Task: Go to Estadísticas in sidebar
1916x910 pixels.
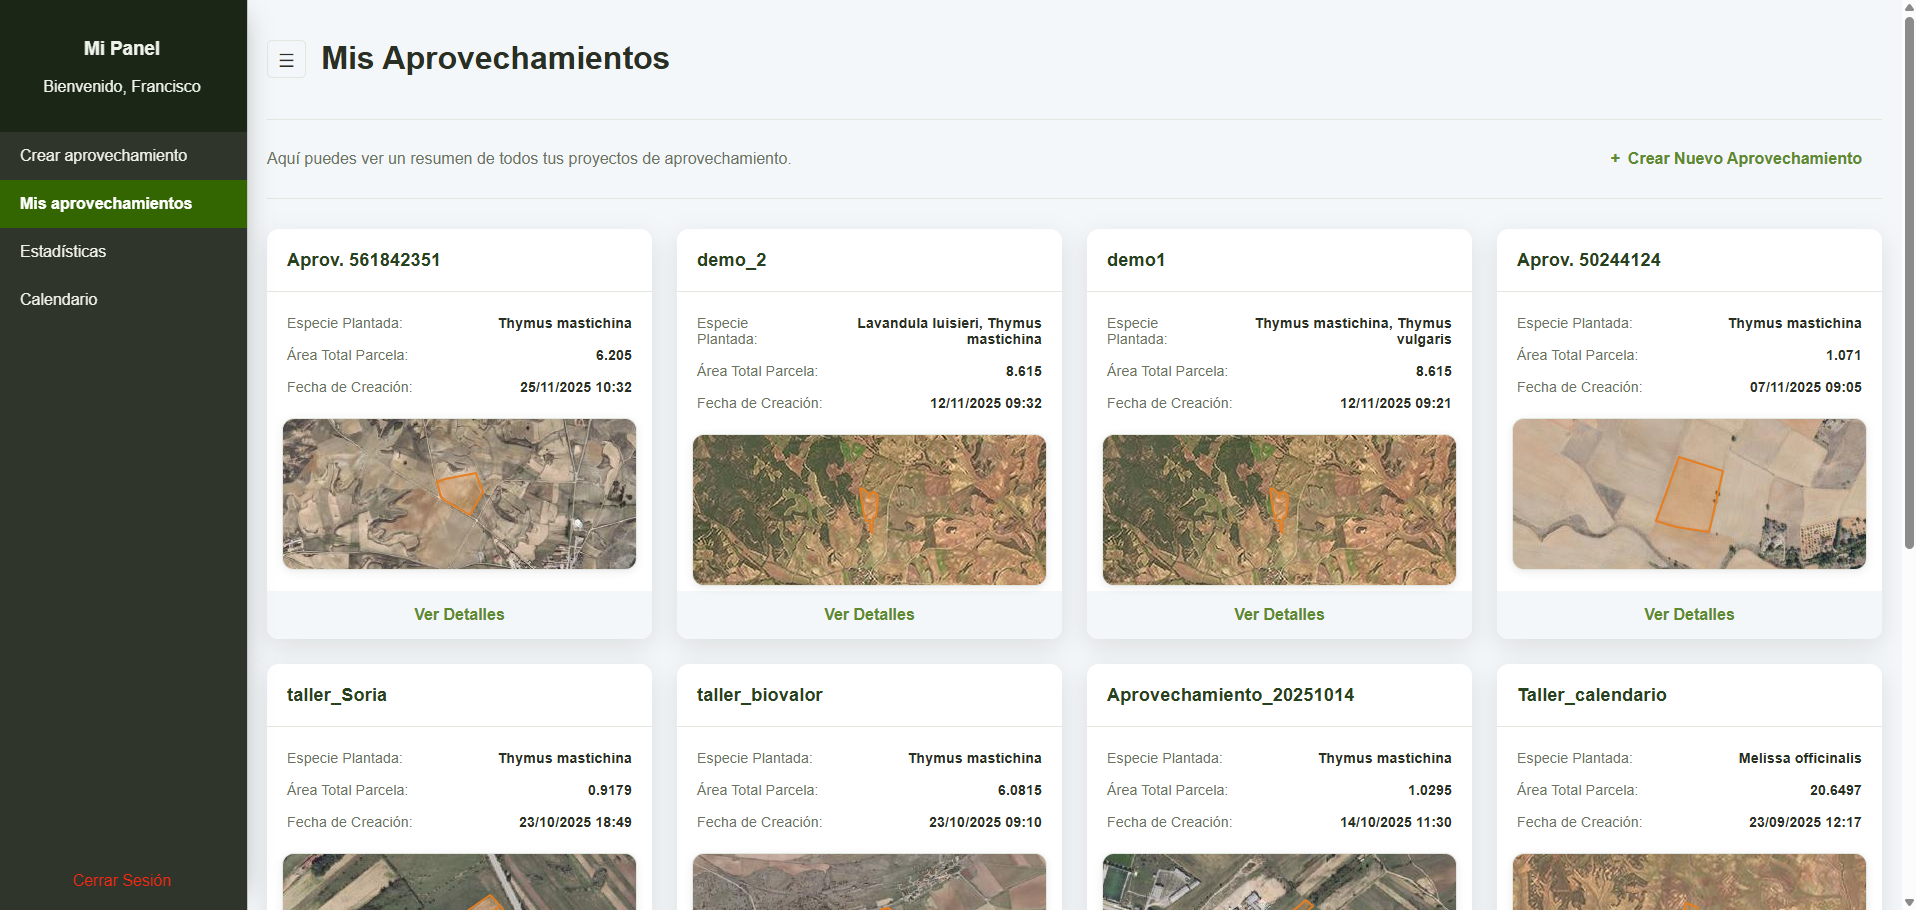Action: 63,252
